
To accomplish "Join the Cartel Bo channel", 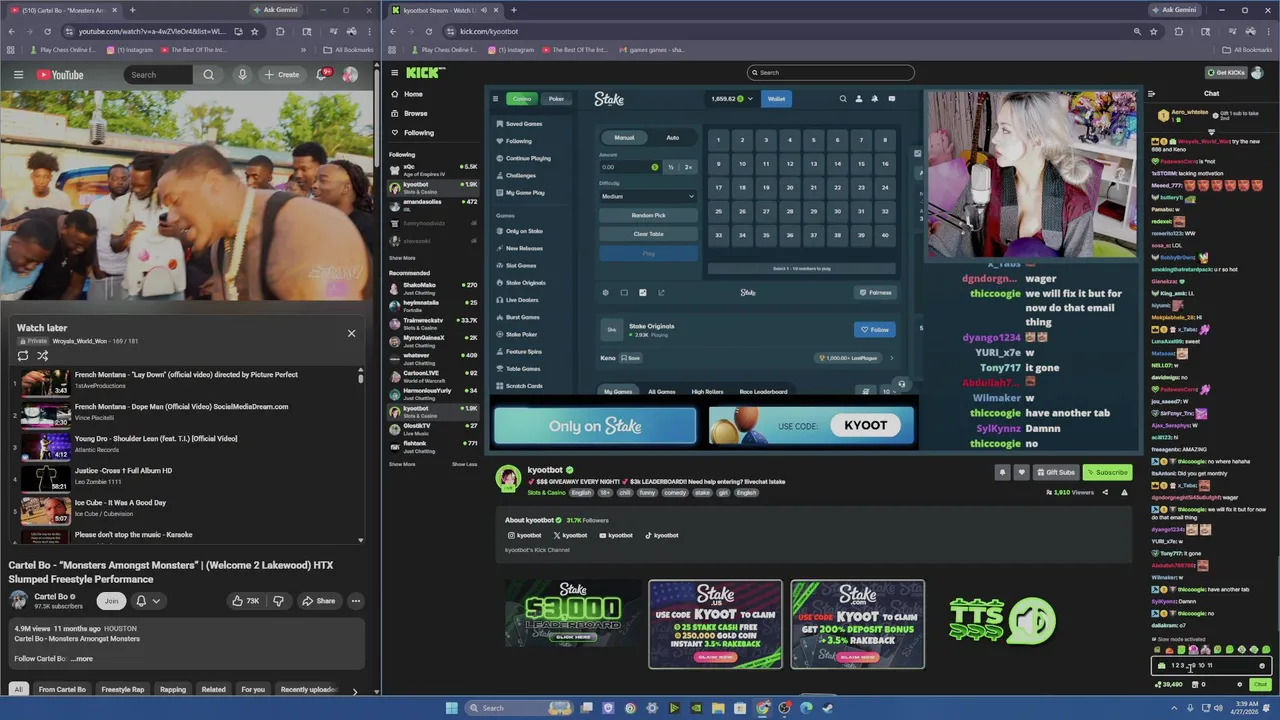I will click(x=111, y=601).
